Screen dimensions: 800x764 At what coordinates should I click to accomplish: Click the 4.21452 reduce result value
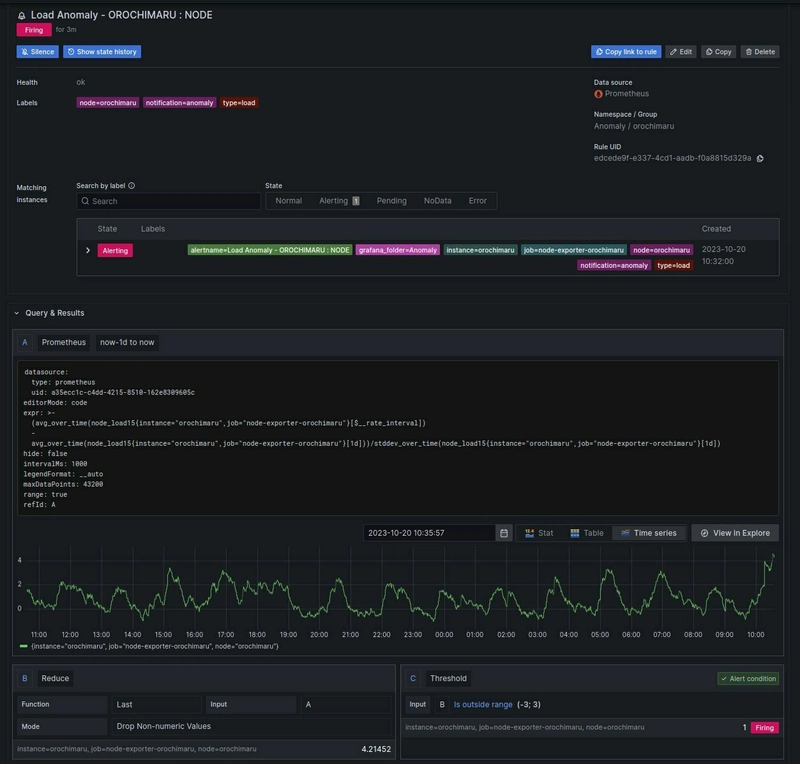click(x=376, y=749)
